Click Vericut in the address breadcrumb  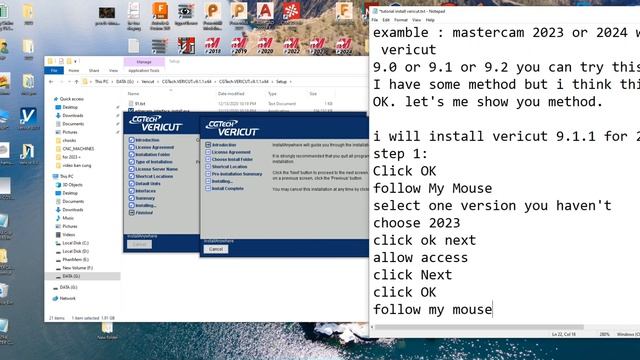point(148,82)
